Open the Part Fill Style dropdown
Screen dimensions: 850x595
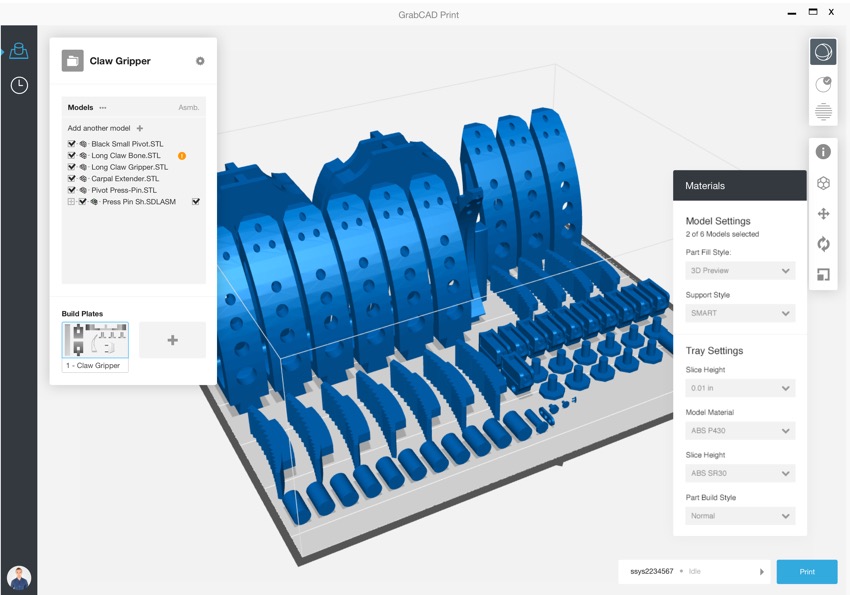740,271
